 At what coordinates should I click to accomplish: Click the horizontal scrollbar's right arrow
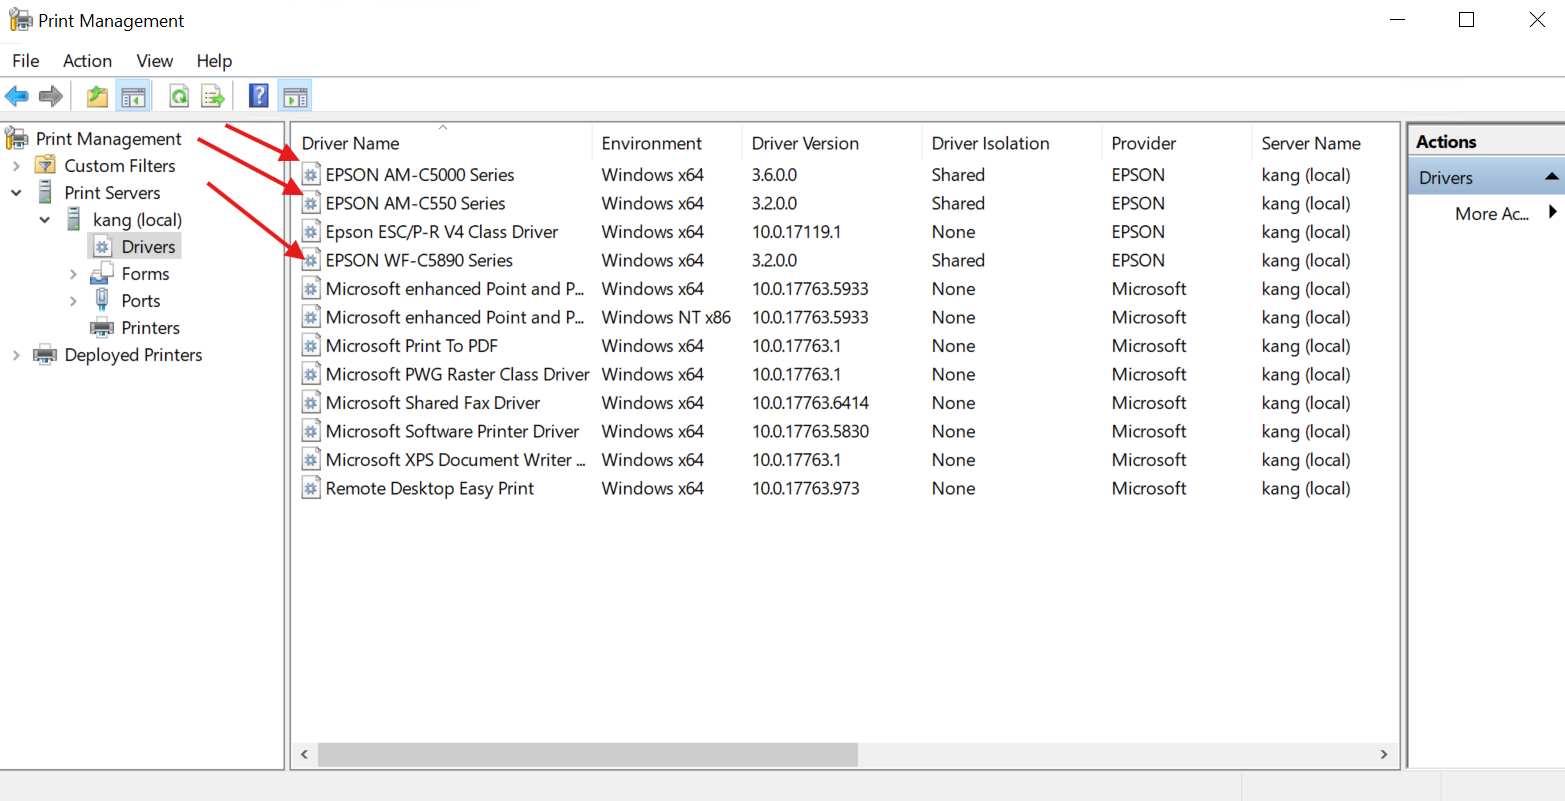point(1384,755)
